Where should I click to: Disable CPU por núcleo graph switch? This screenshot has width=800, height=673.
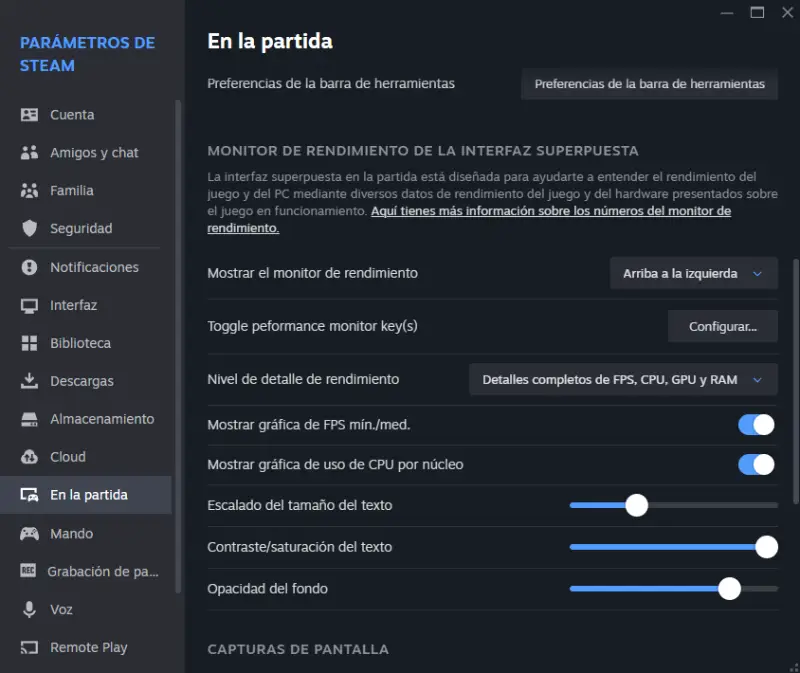[756, 464]
